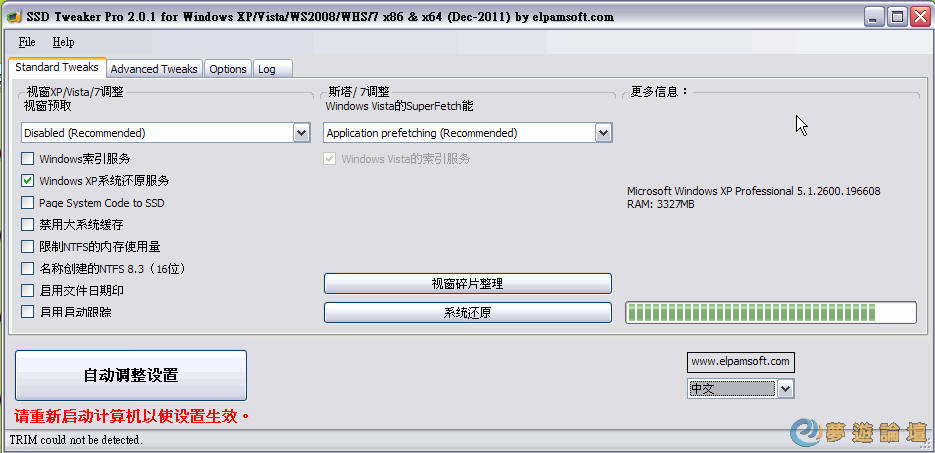Minimize the SSD Tweaker window
This screenshot has width=935, height=453.
pyautogui.click(x=875, y=17)
